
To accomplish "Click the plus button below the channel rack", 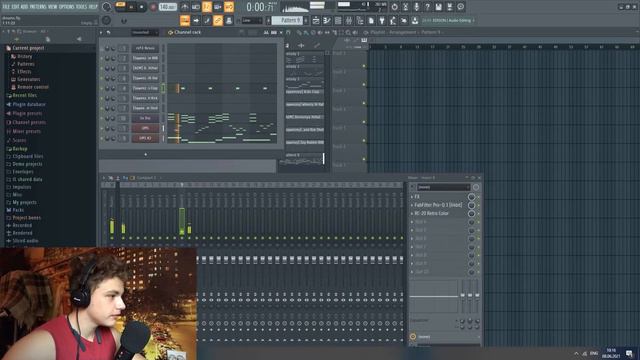I will coord(146,154).
